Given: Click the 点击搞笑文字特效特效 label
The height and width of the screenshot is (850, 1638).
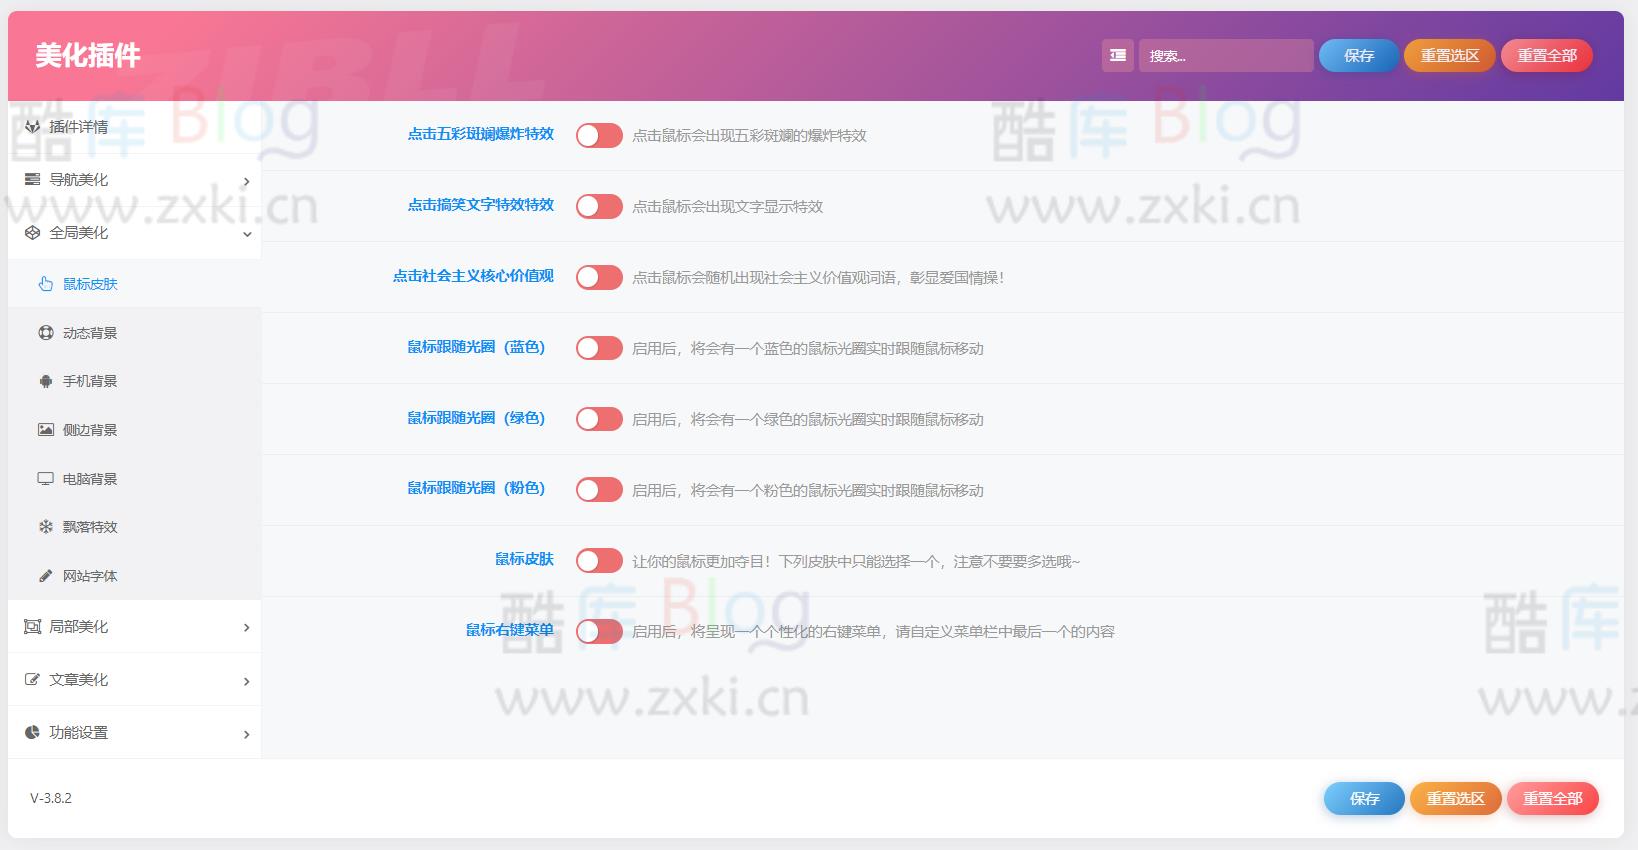Looking at the screenshot, I should (481, 205).
